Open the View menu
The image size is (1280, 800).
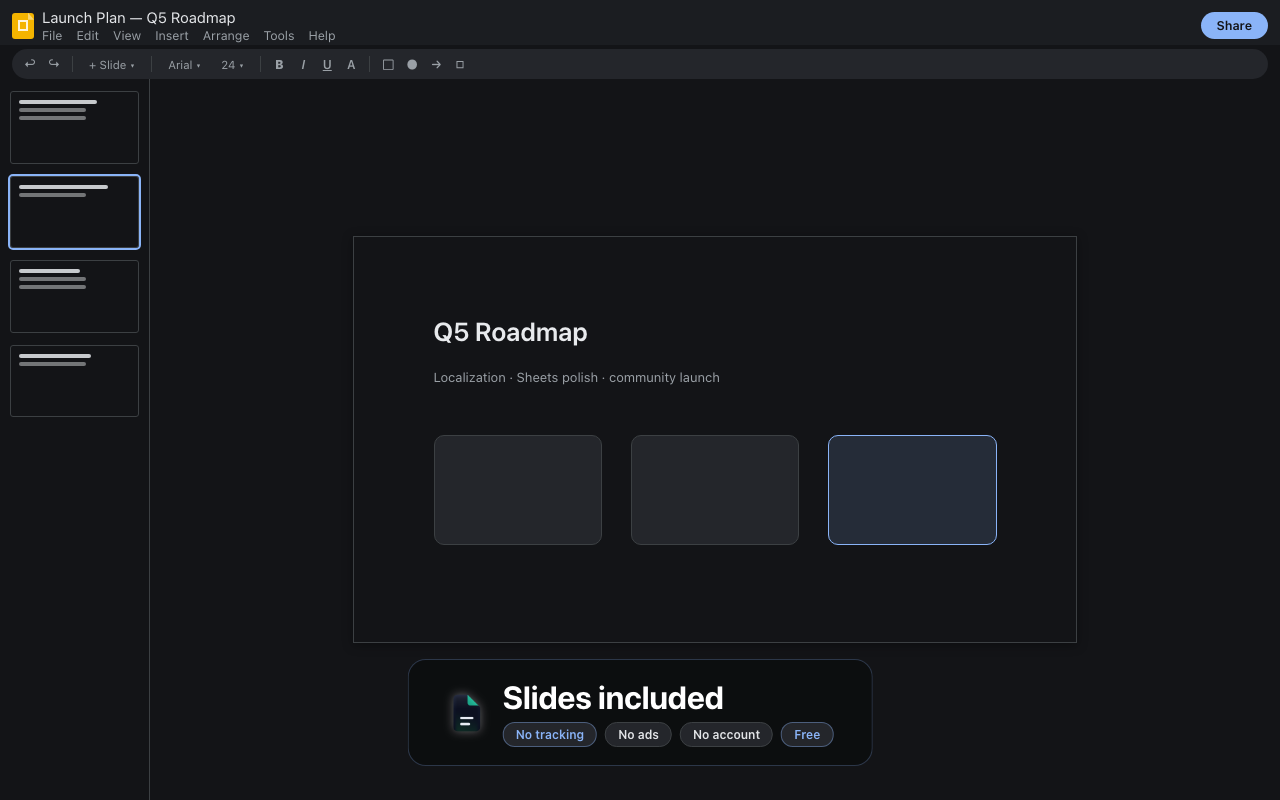click(x=127, y=36)
